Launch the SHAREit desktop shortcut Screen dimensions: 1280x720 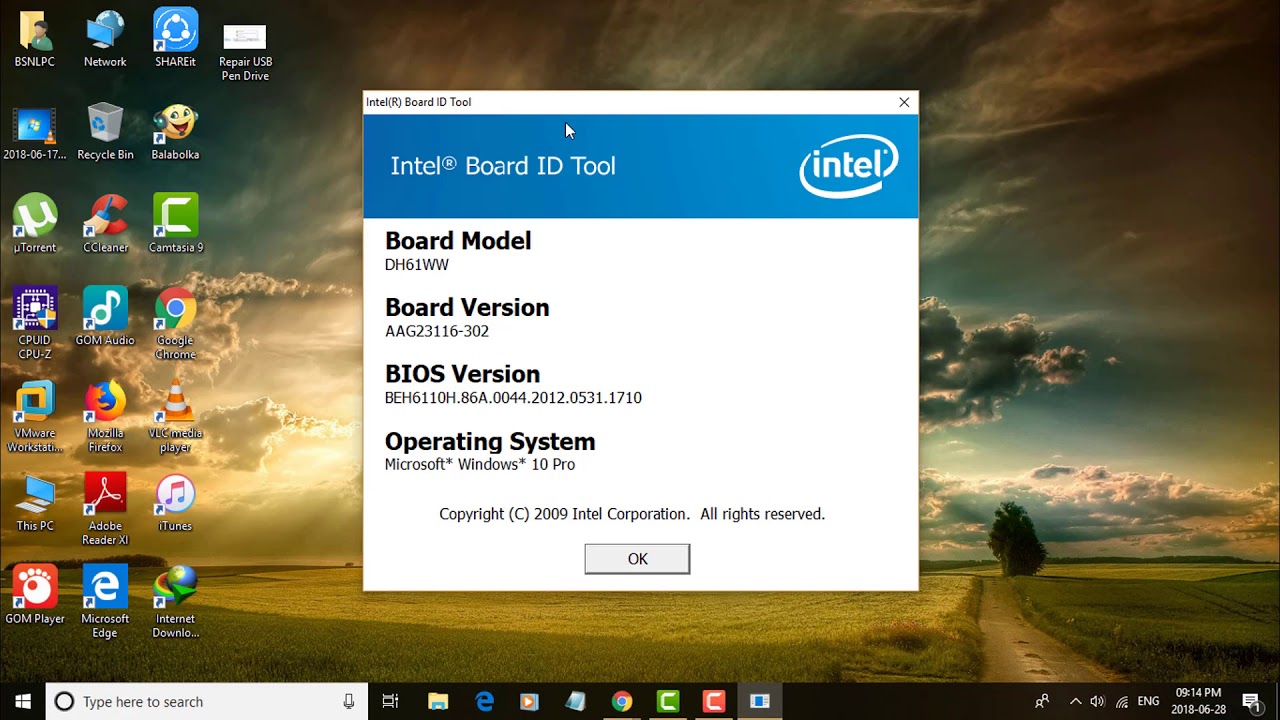coord(175,40)
